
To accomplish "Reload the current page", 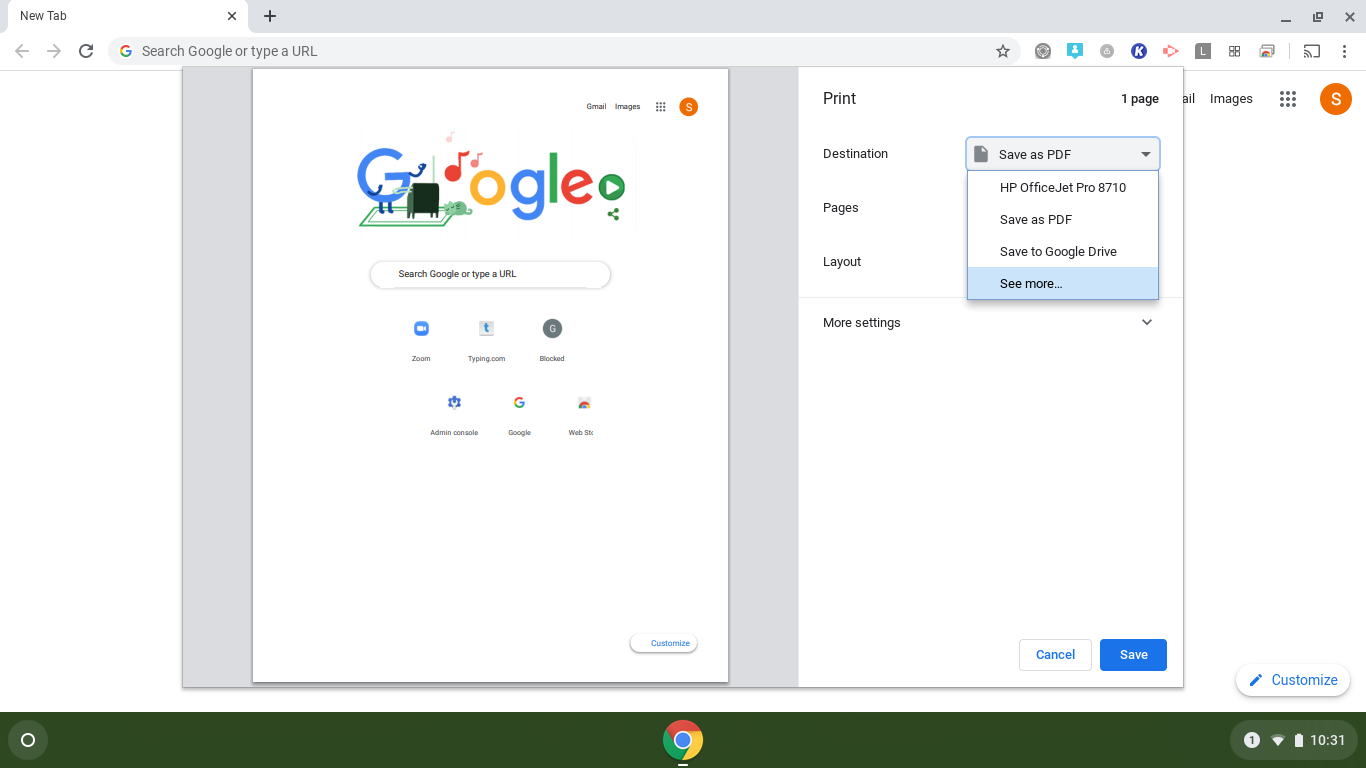I will click(86, 51).
